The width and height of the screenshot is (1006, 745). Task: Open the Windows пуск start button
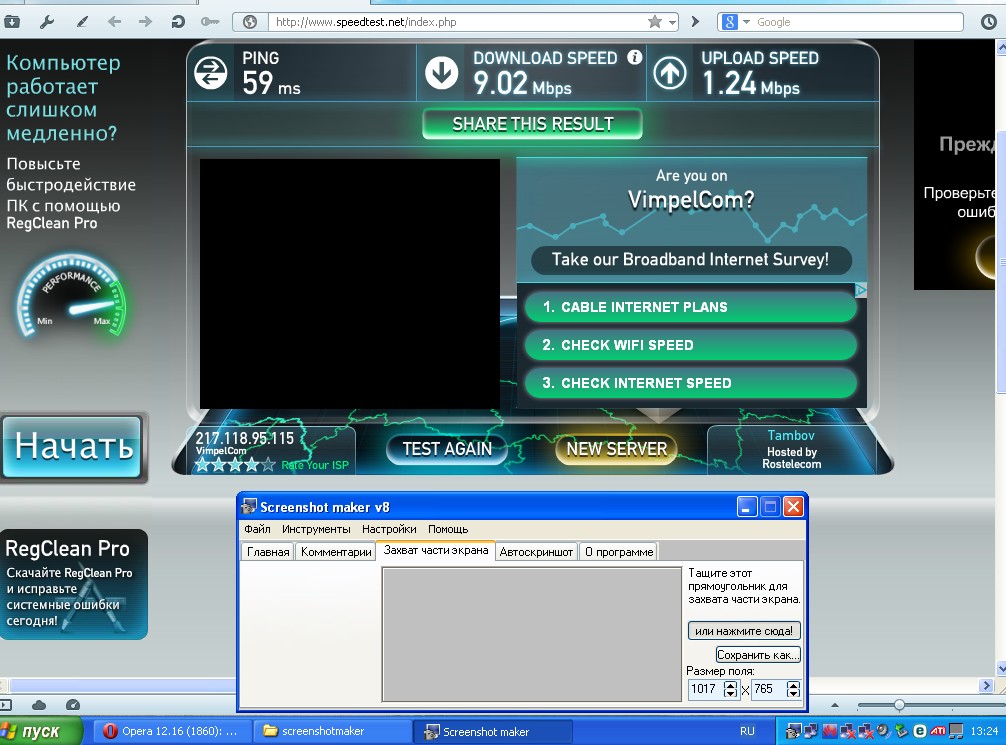click(x=40, y=732)
